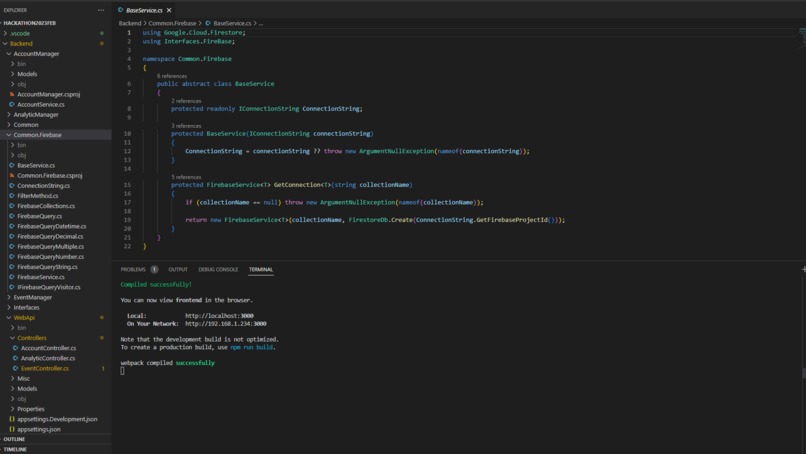Open BaseService.cs in file tree
The height and width of the screenshot is (454, 806).
coord(35,166)
